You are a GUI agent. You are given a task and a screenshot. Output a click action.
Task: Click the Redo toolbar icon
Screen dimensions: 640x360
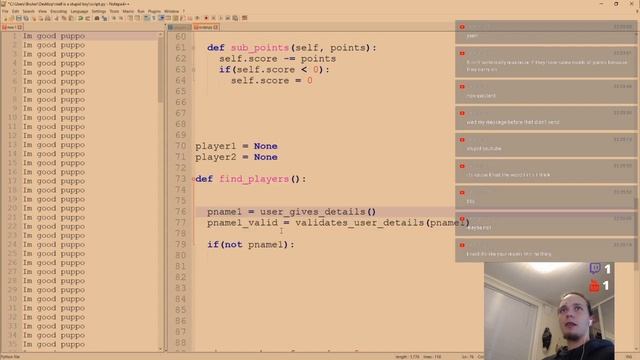click(x=88, y=18)
